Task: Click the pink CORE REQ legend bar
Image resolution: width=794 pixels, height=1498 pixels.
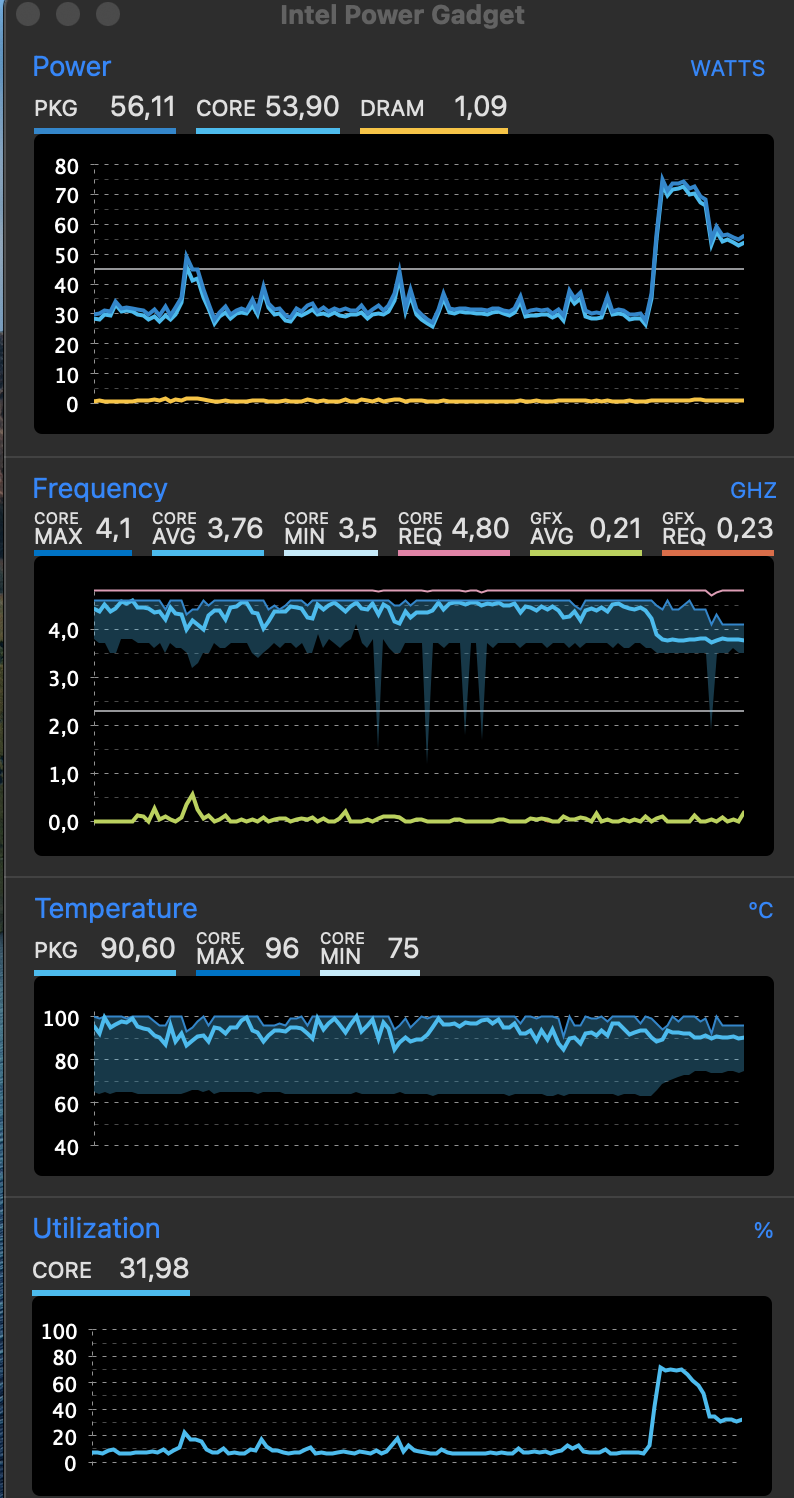Action: 454,552
